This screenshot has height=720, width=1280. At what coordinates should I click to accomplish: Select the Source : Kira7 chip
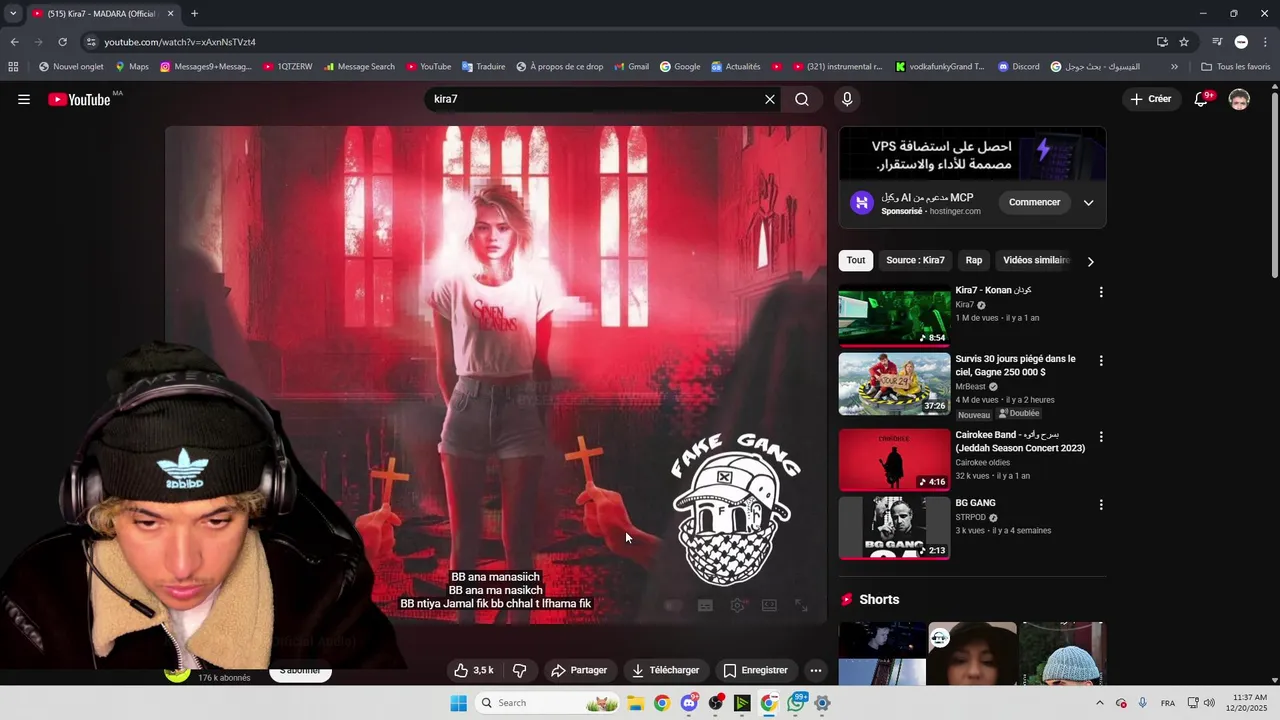pyautogui.click(x=915, y=260)
